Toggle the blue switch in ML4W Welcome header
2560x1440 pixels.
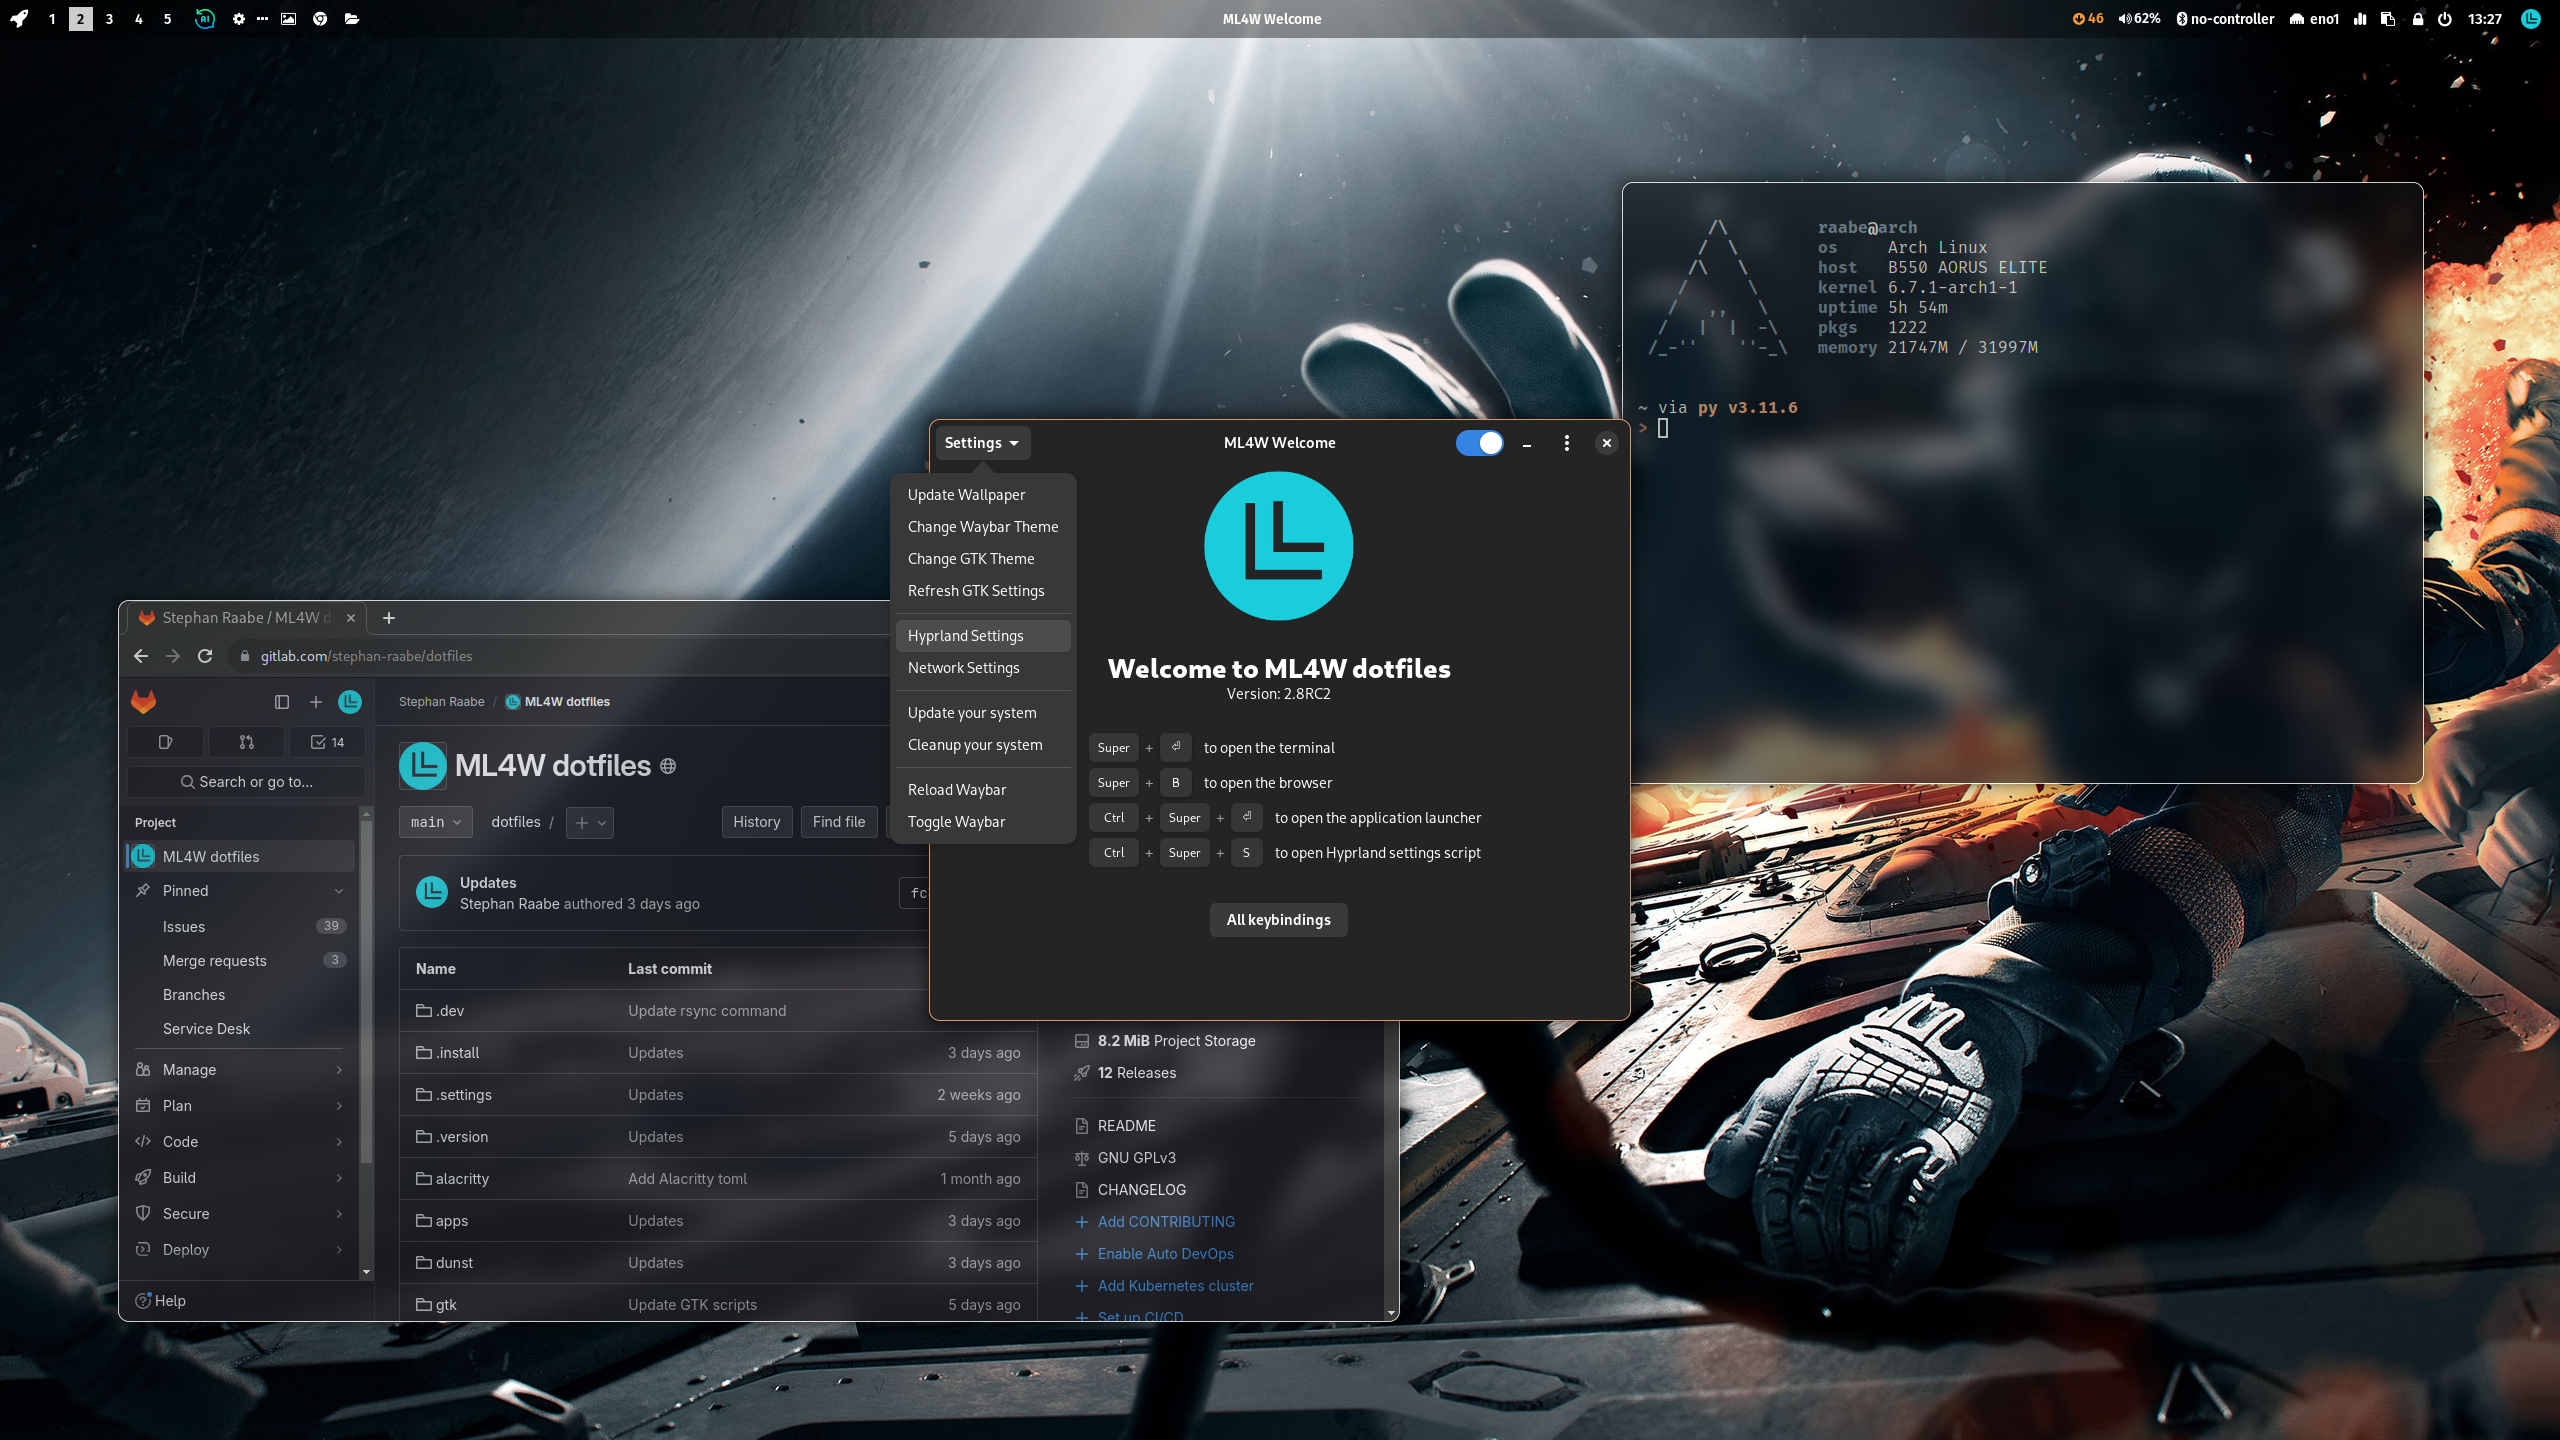1479,443
